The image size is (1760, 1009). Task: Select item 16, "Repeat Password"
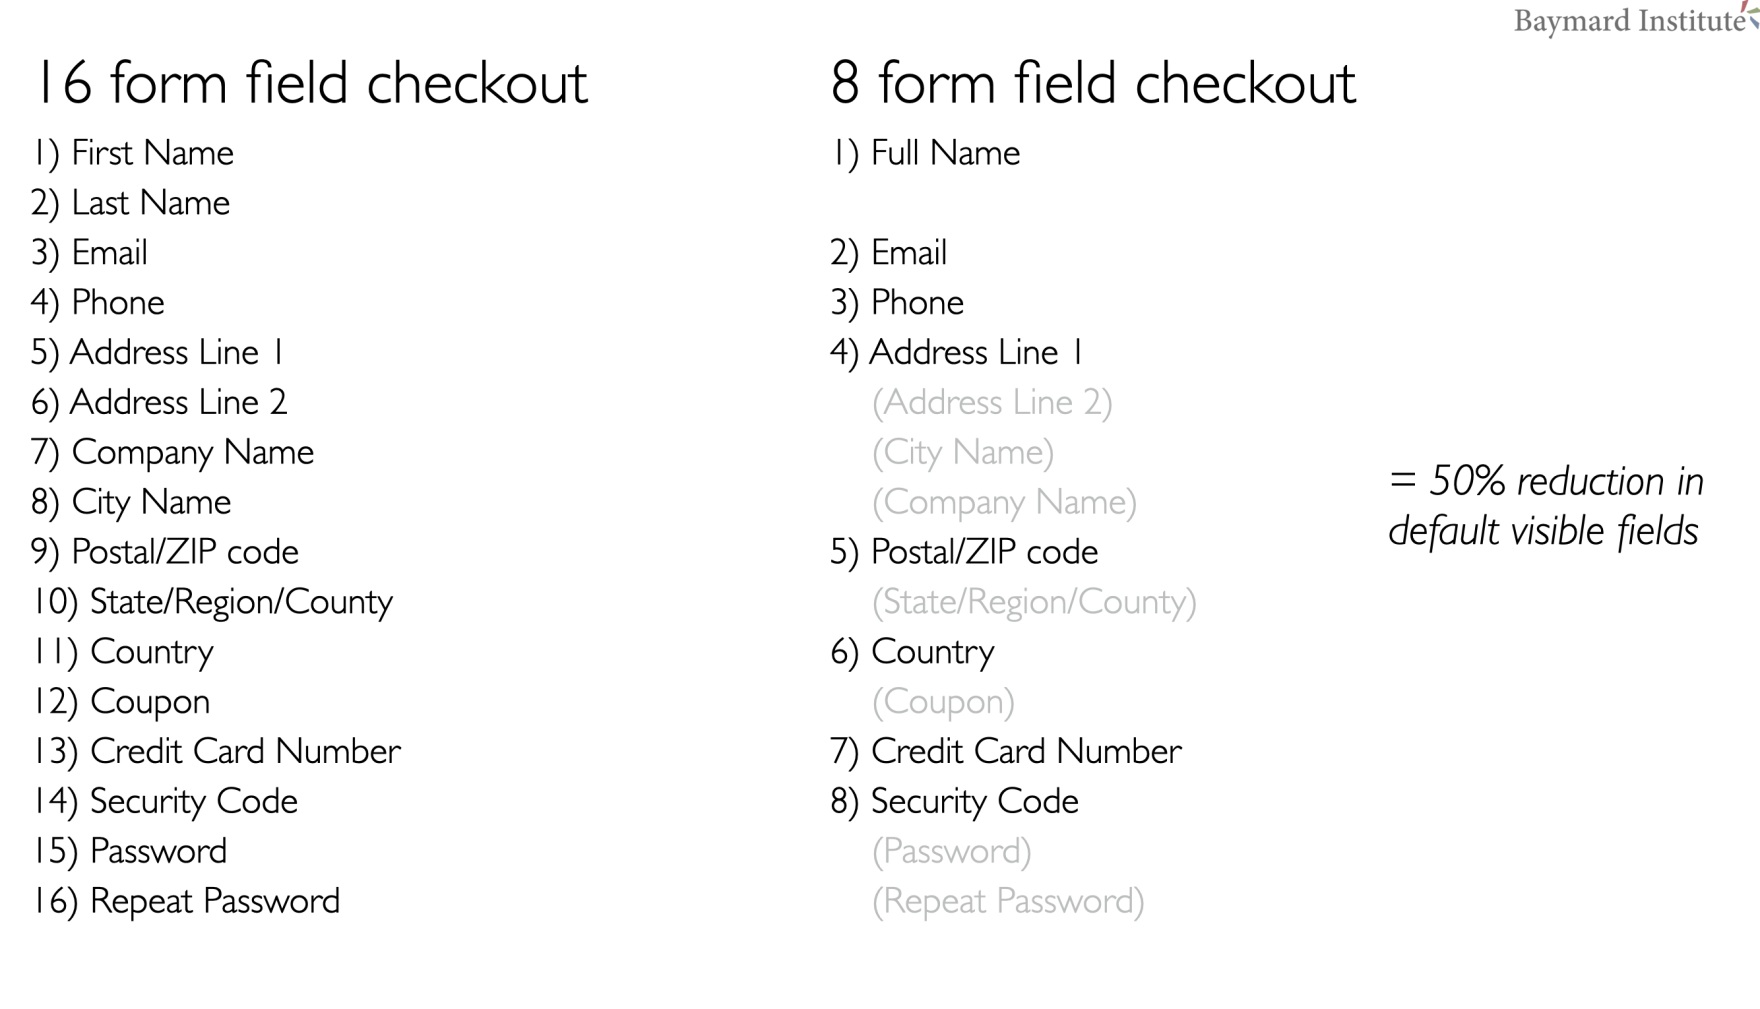(214, 901)
